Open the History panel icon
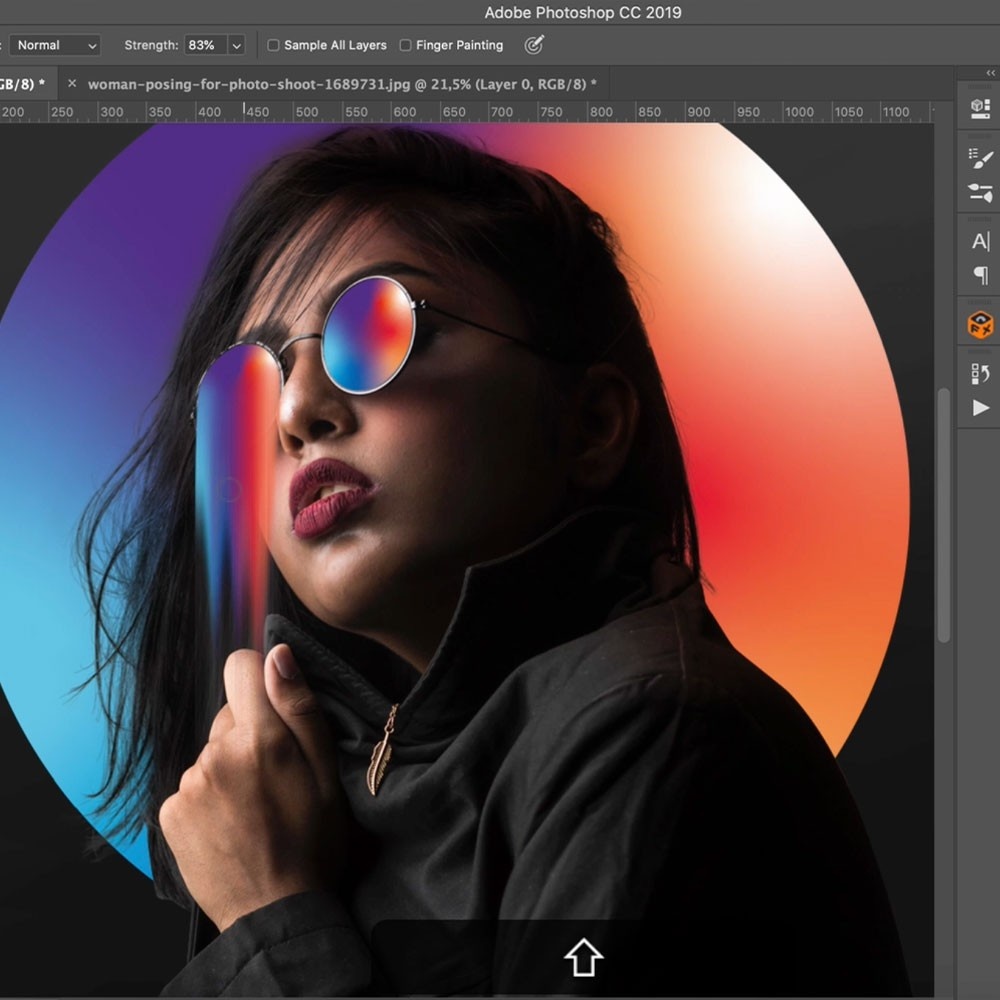This screenshot has height=1000, width=1000. [x=979, y=374]
